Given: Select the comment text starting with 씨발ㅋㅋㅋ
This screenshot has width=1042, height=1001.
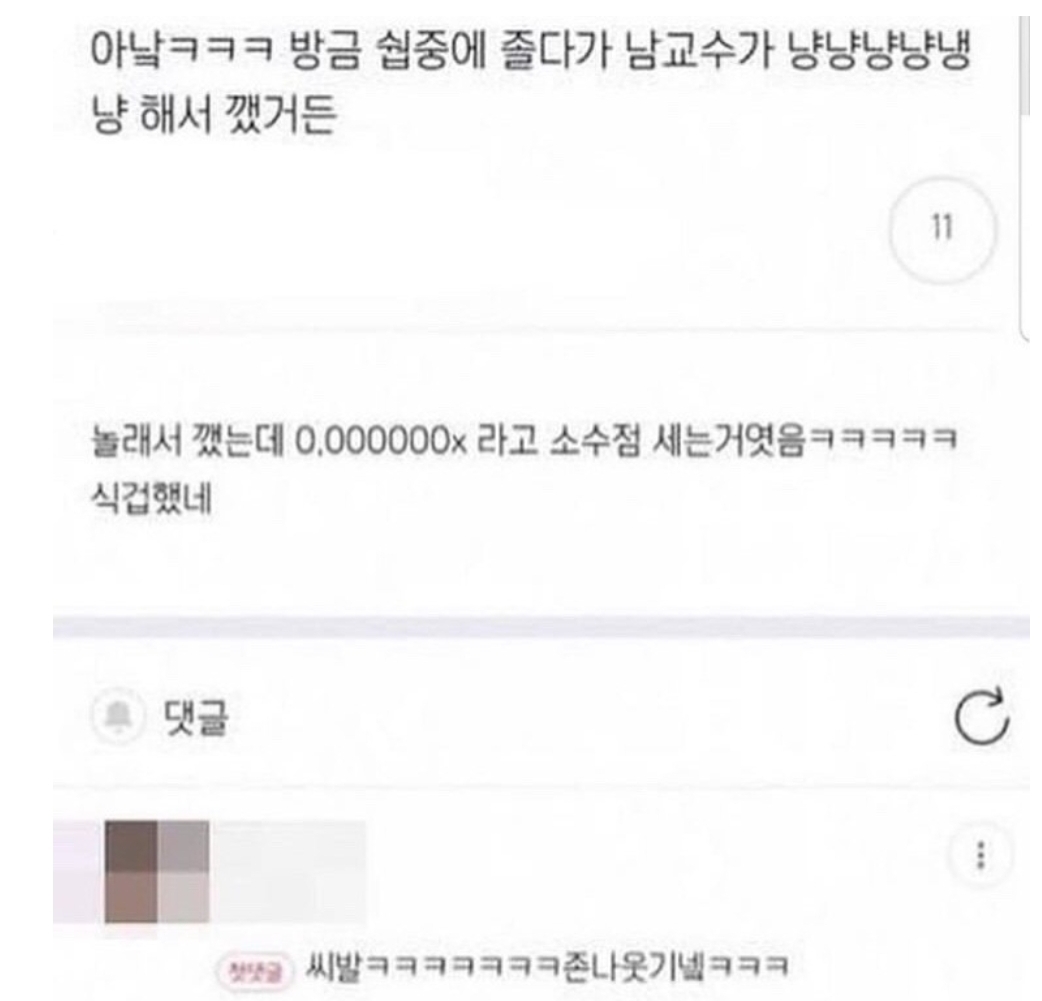Looking at the screenshot, I should coord(547,967).
